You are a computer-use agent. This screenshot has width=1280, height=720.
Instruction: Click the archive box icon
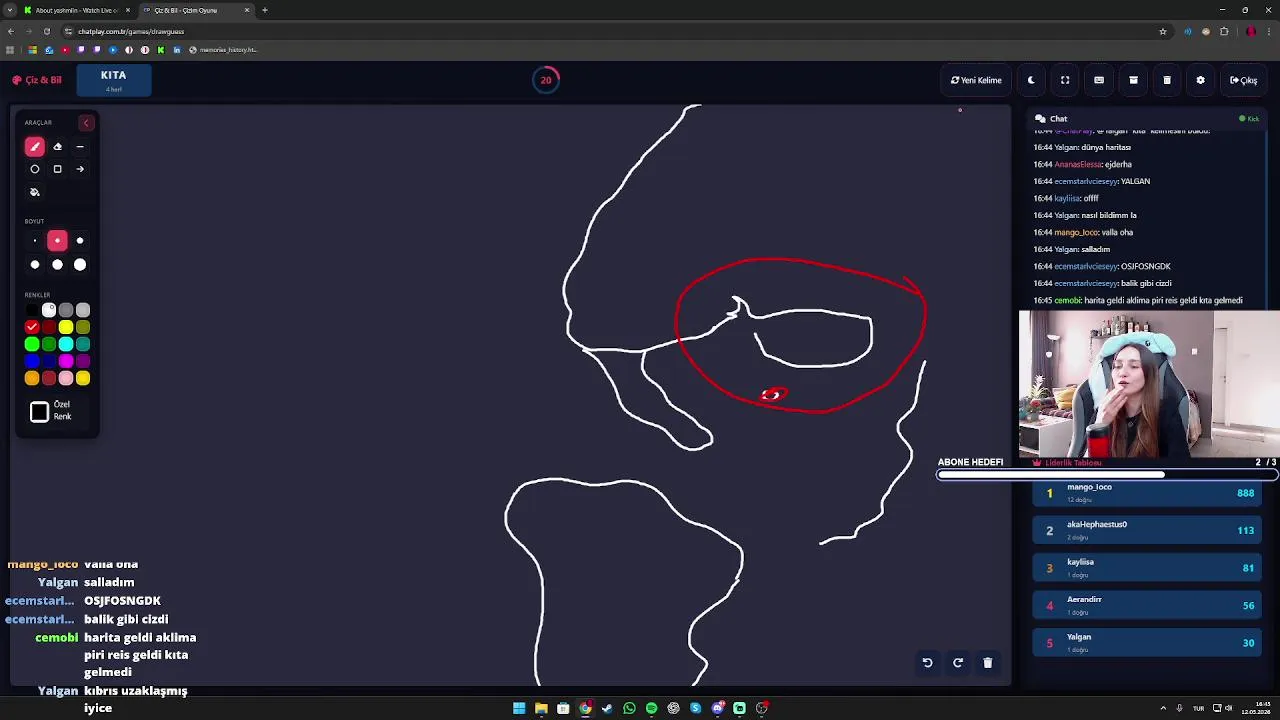click(x=1133, y=80)
